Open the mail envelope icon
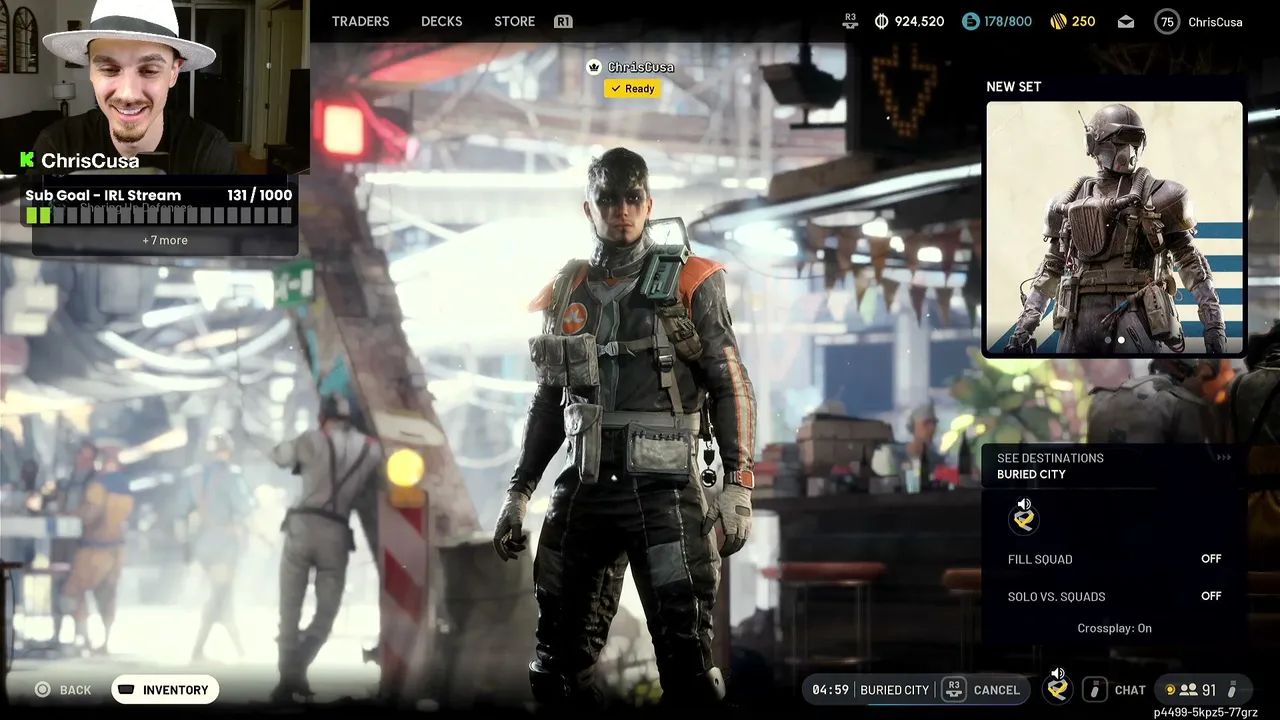1280x720 pixels. click(1126, 21)
